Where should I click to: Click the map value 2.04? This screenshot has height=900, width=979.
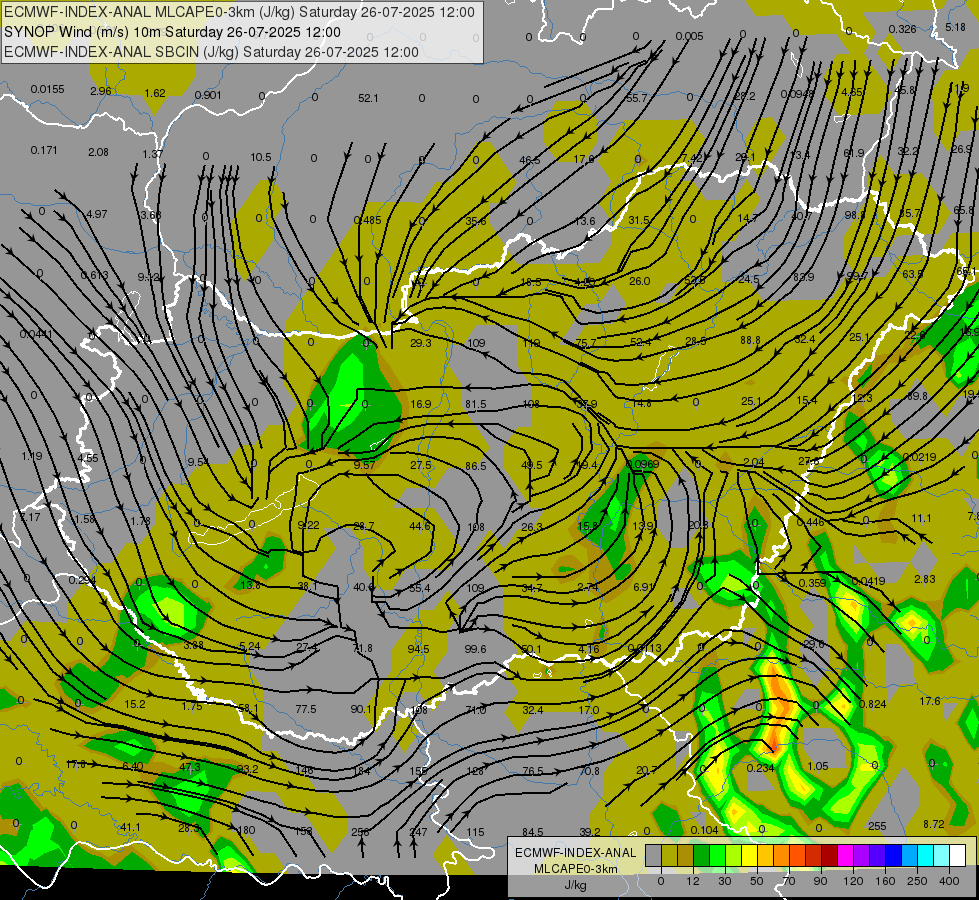click(x=754, y=462)
